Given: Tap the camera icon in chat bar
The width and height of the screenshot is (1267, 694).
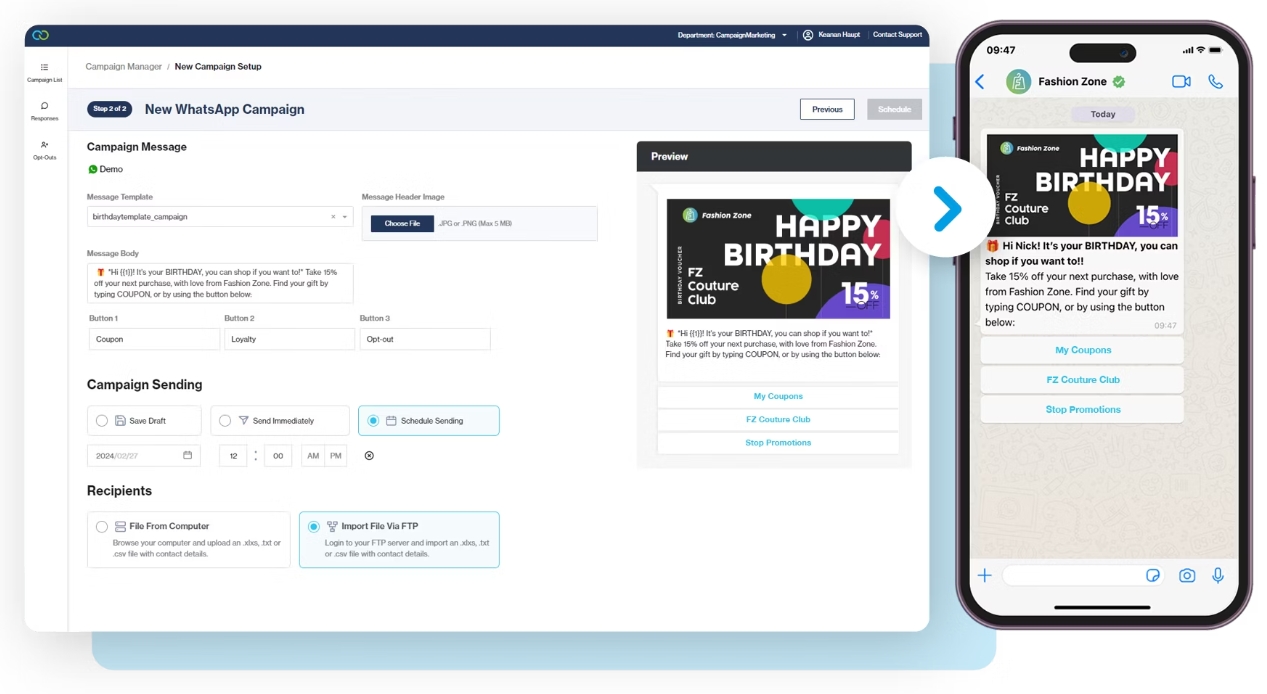Looking at the screenshot, I should point(1187,575).
